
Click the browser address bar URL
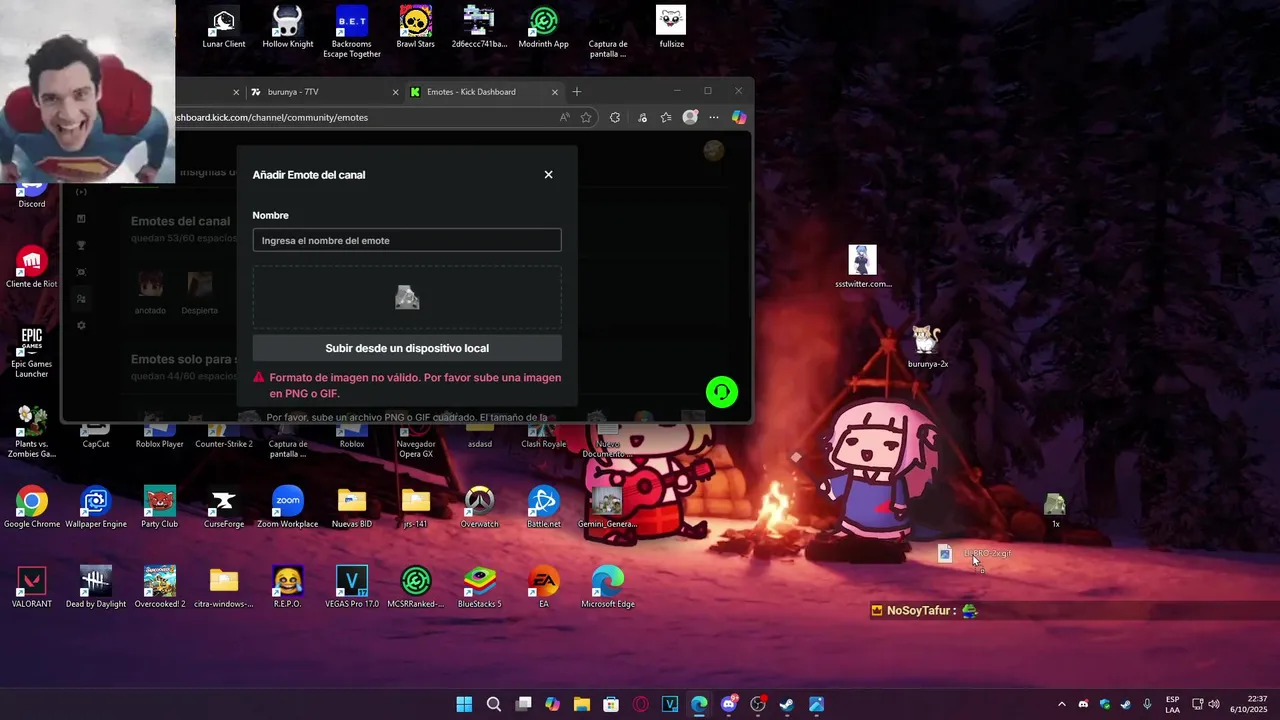click(x=272, y=117)
